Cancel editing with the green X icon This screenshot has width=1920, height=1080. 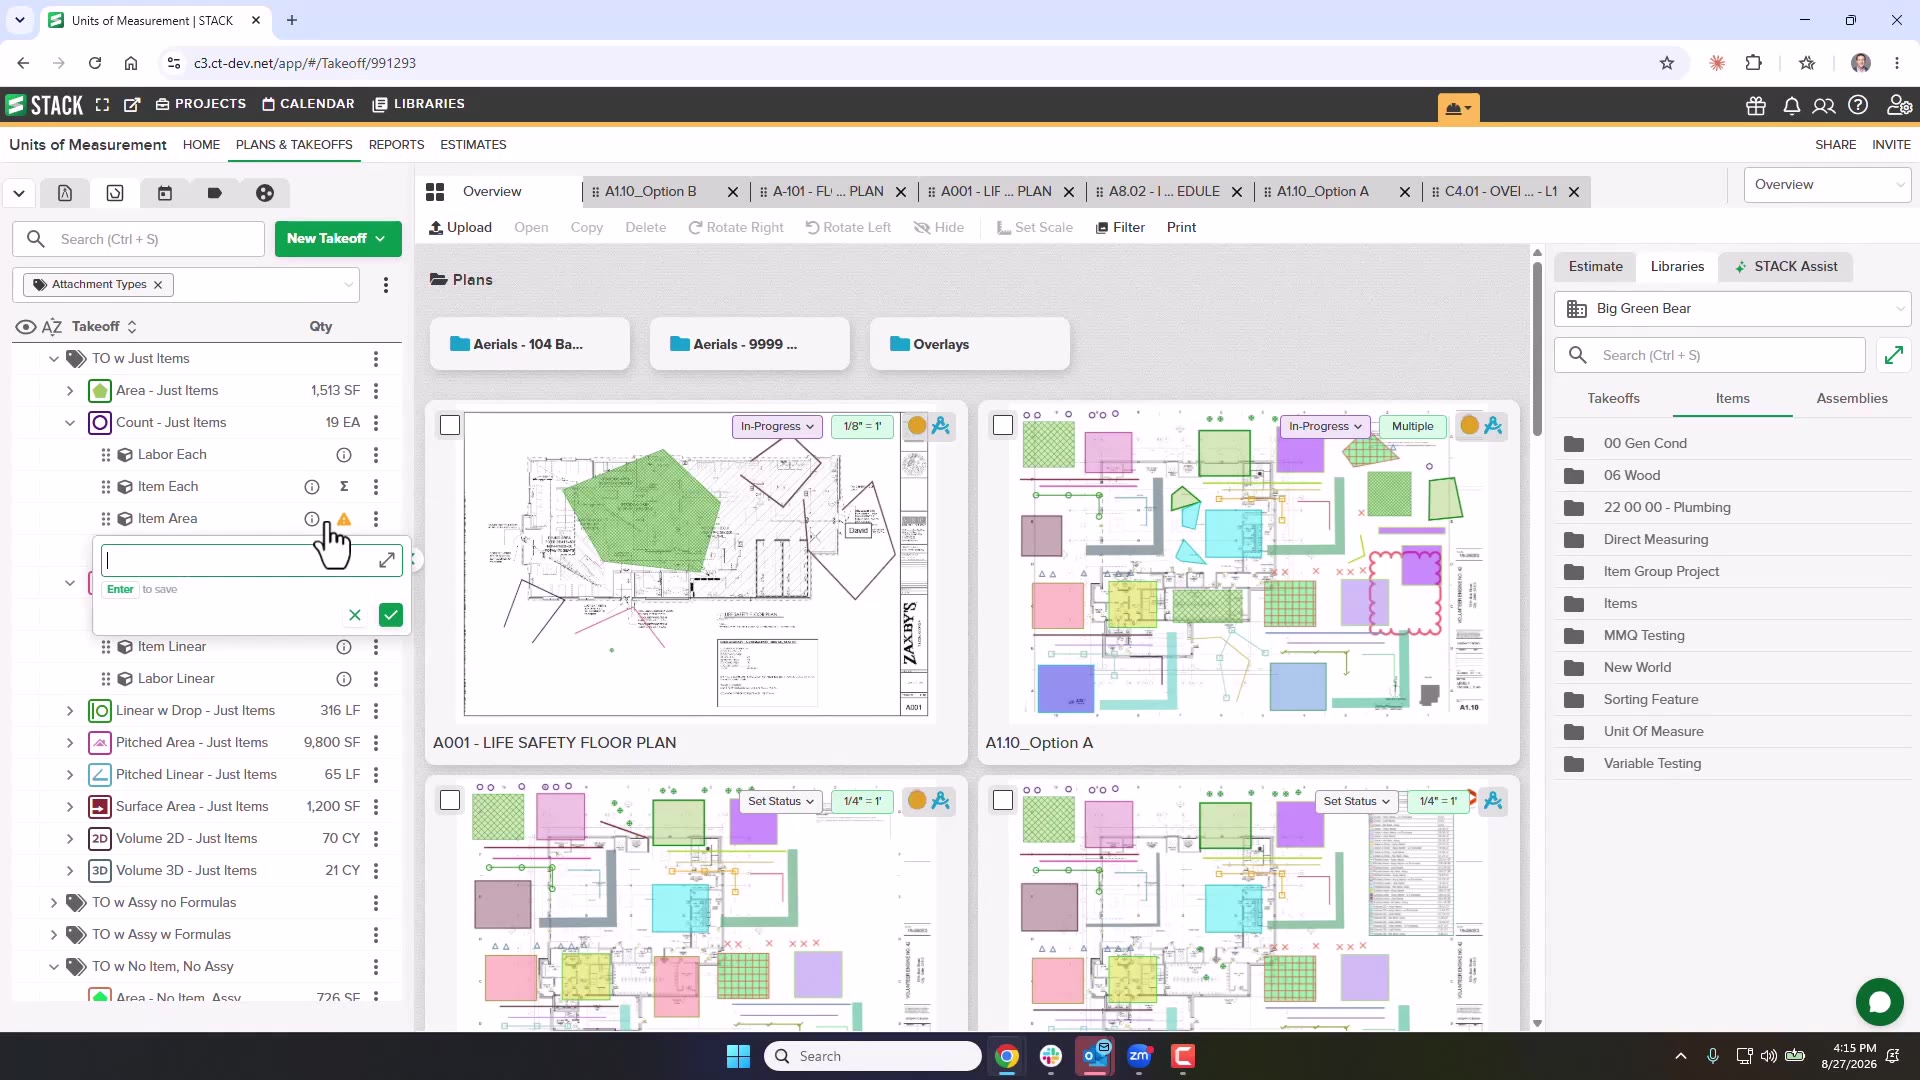pos(354,615)
